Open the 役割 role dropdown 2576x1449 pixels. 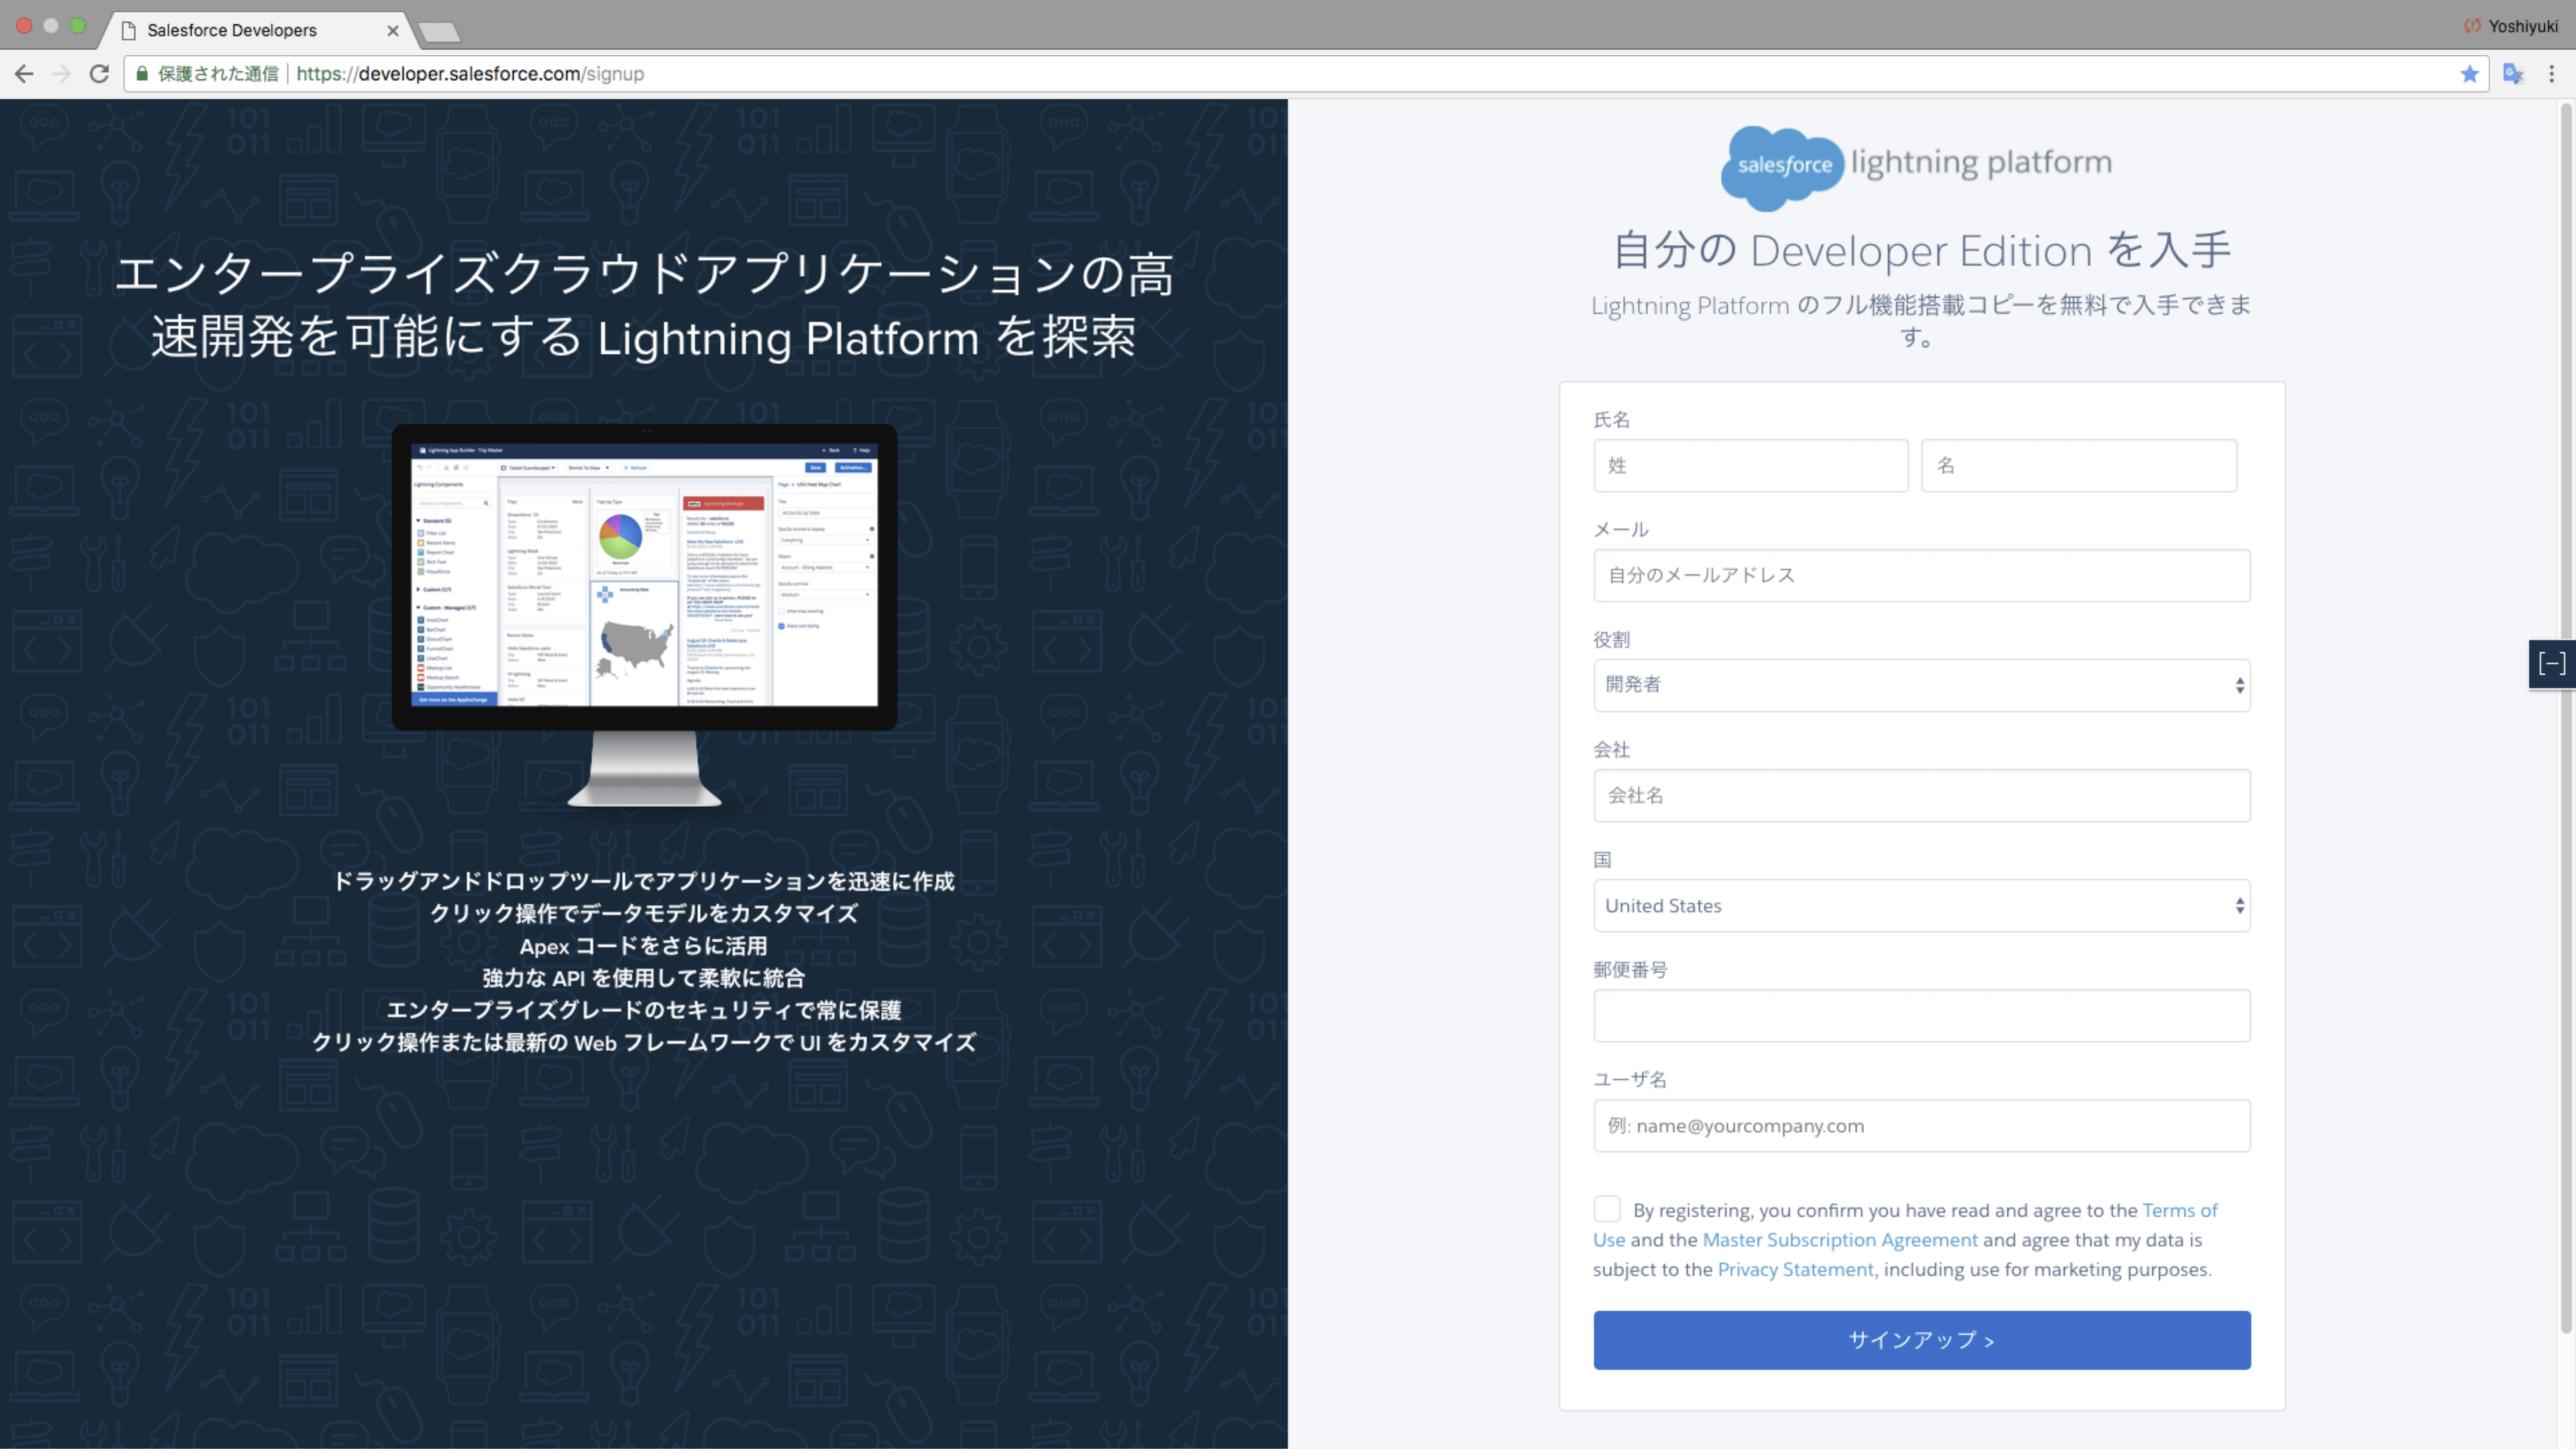(x=1921, y=685)
